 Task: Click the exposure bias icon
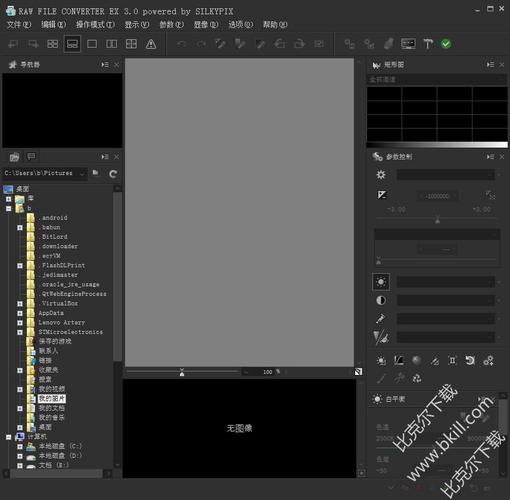point(382,195)
